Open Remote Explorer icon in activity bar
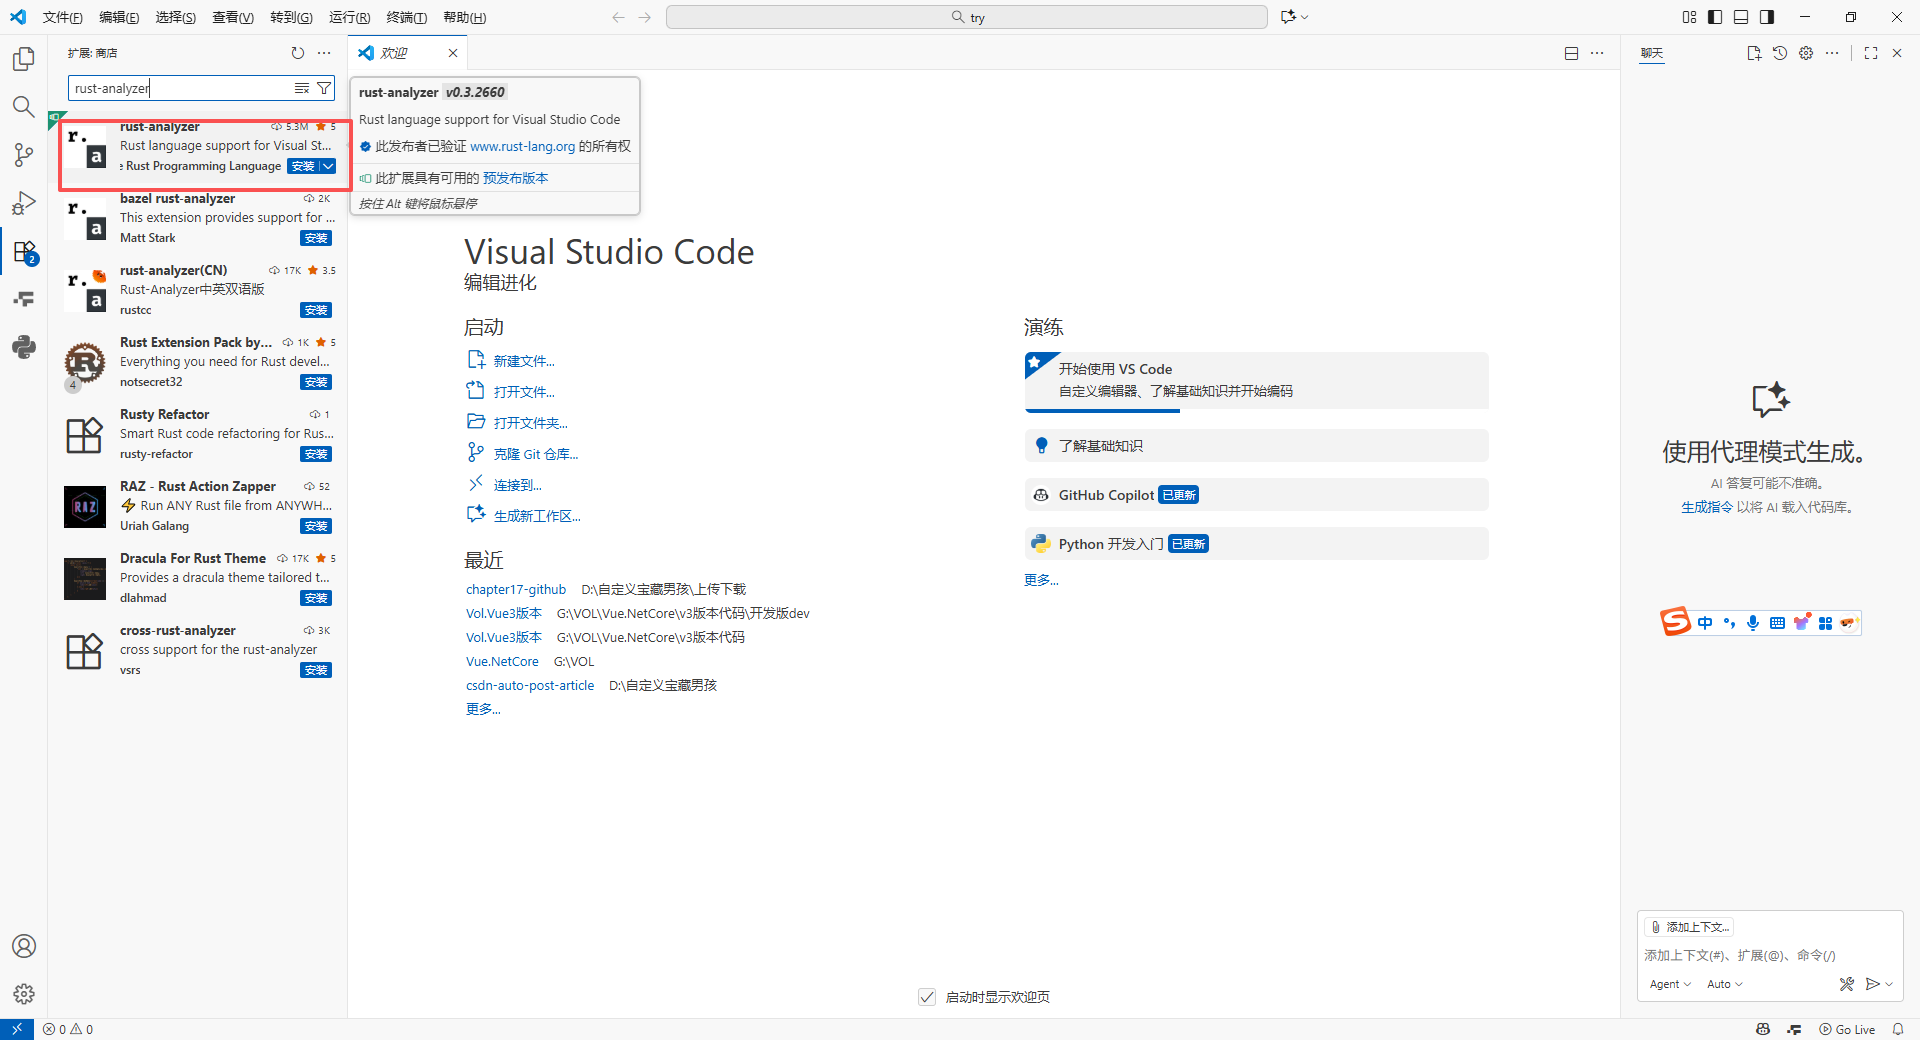The image size is (1920, 1040). tap(24, 299)
